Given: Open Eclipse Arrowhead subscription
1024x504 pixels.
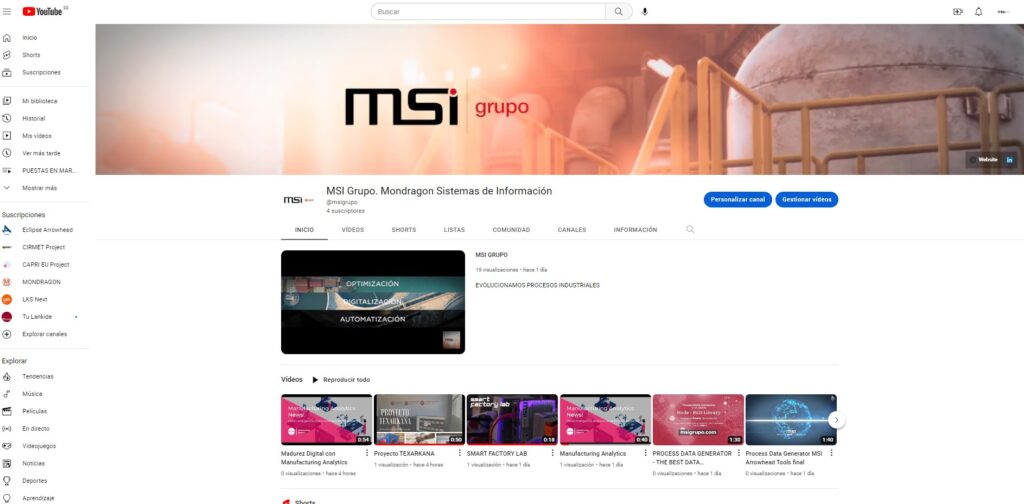Looking at the screenshot, I should coord(47,230).
